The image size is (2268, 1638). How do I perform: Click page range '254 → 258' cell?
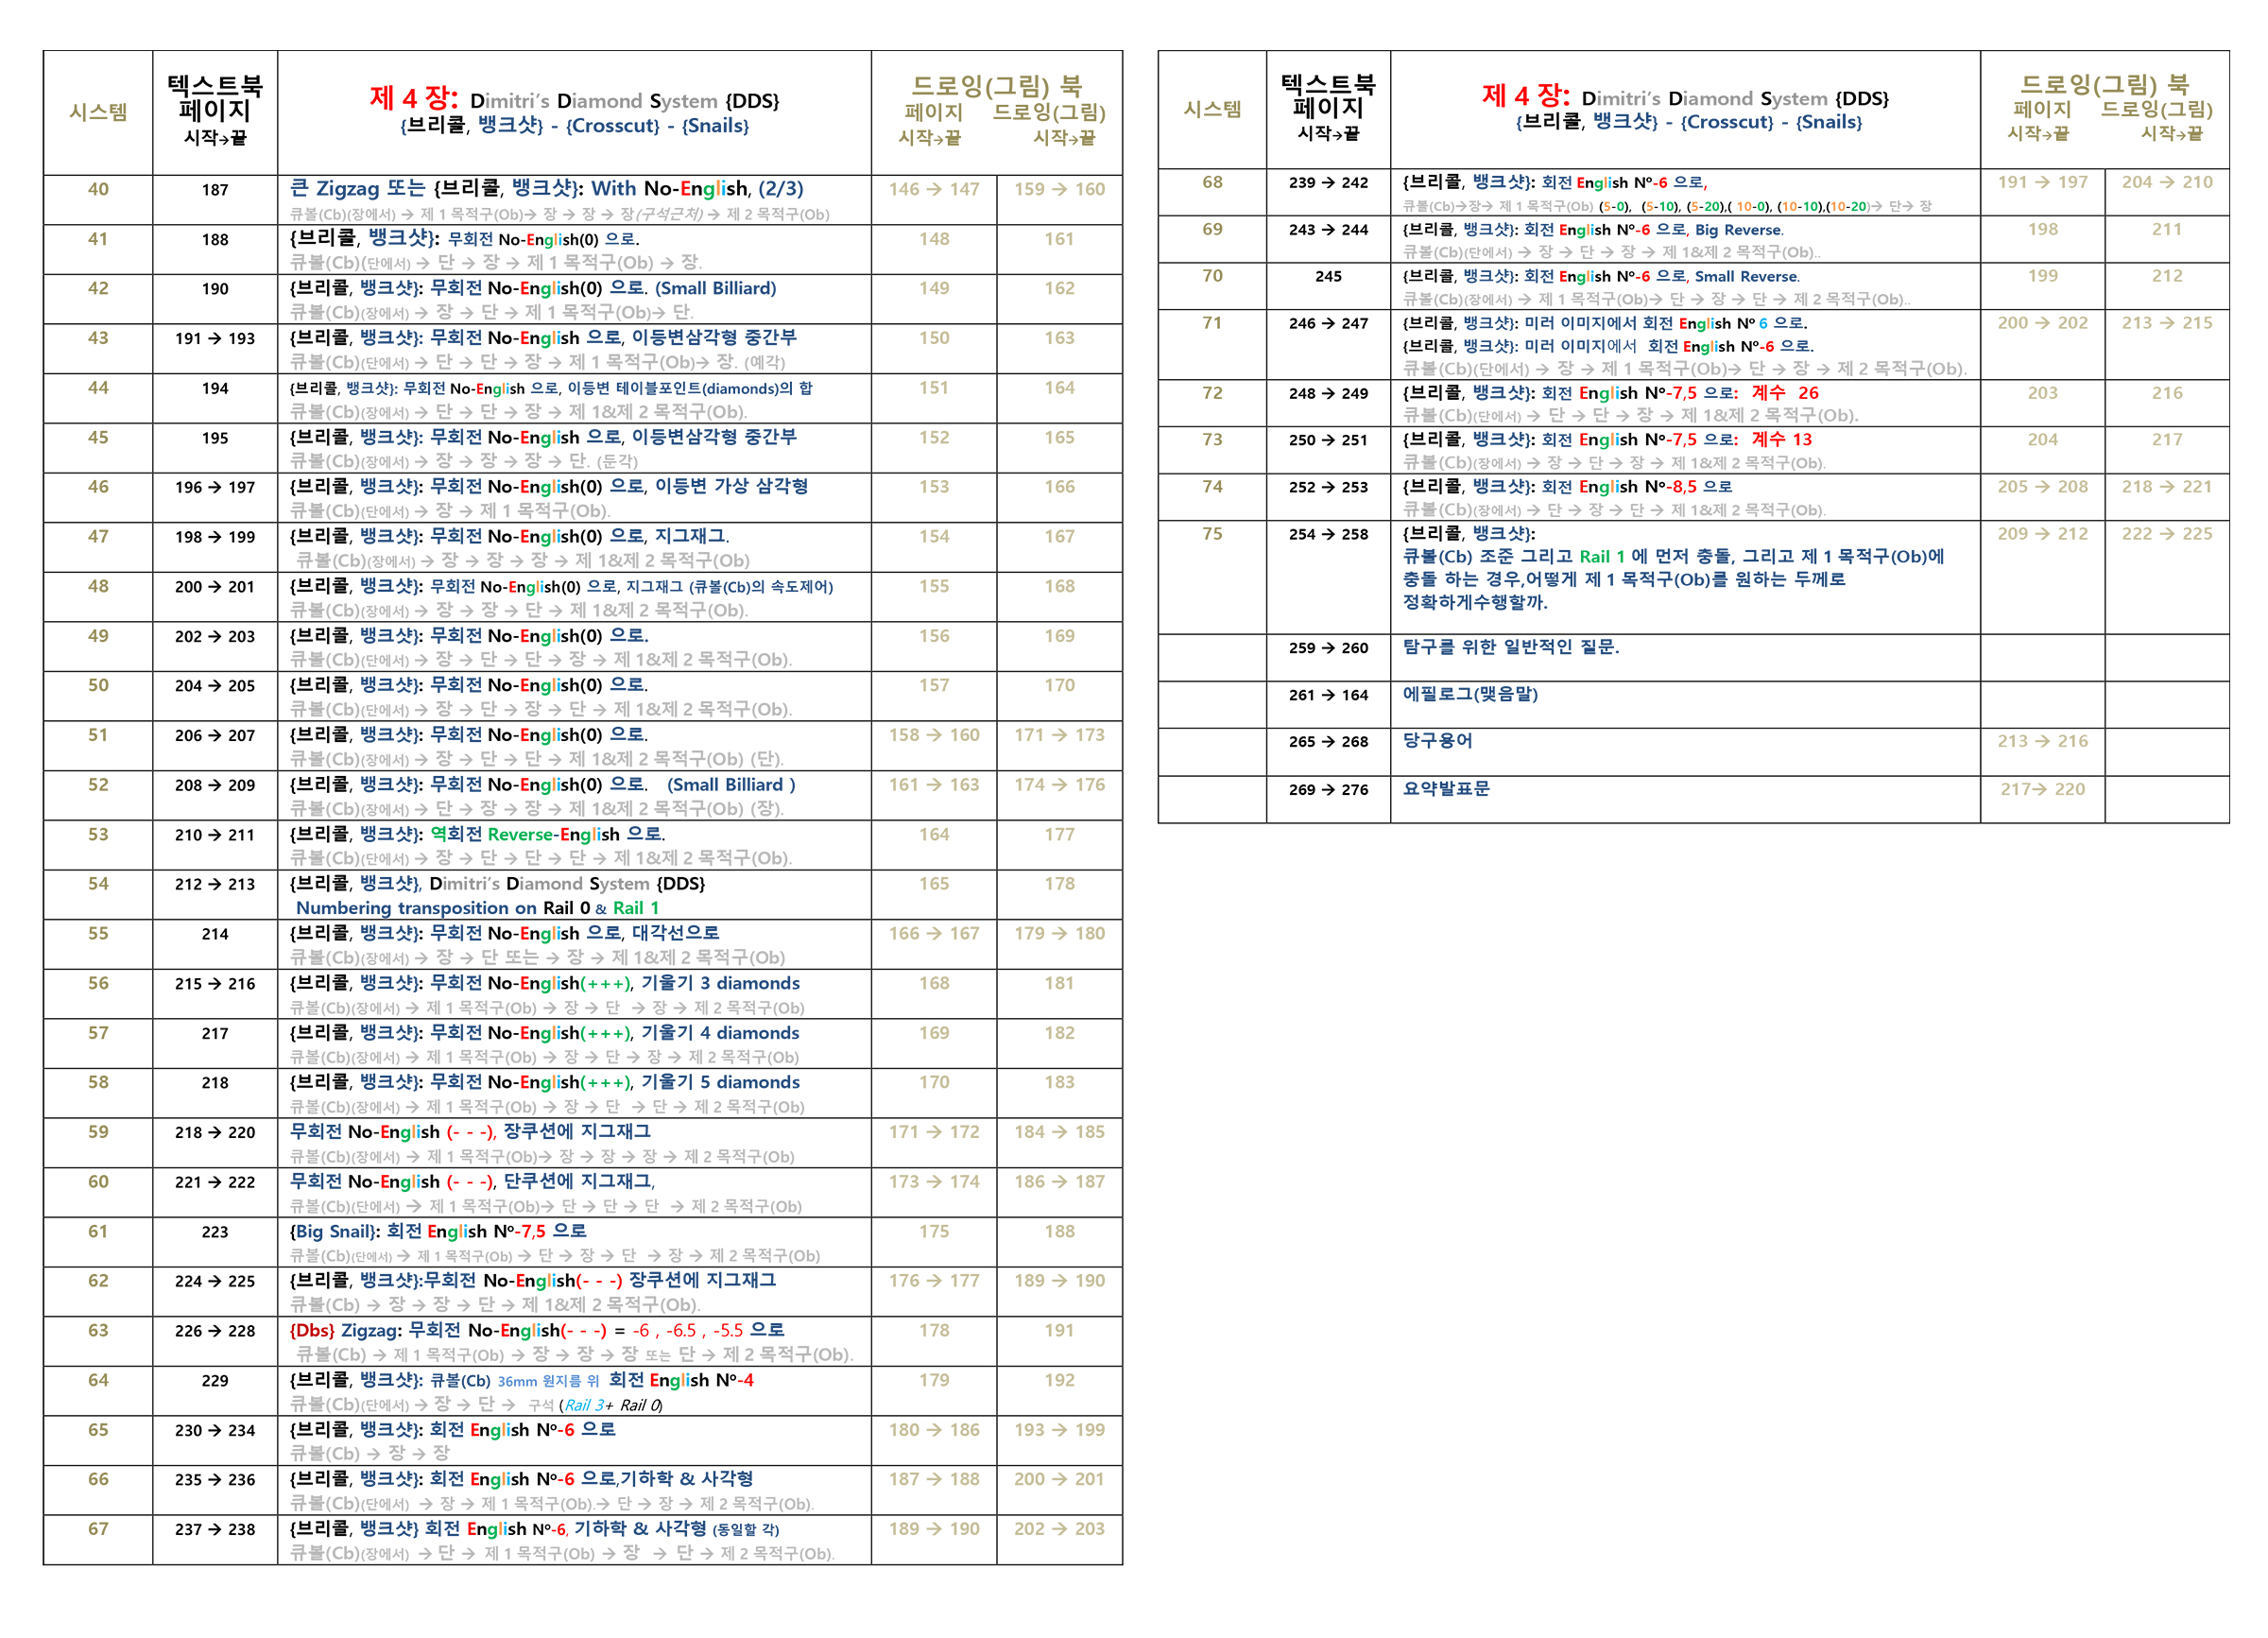tap(1328, 534)
